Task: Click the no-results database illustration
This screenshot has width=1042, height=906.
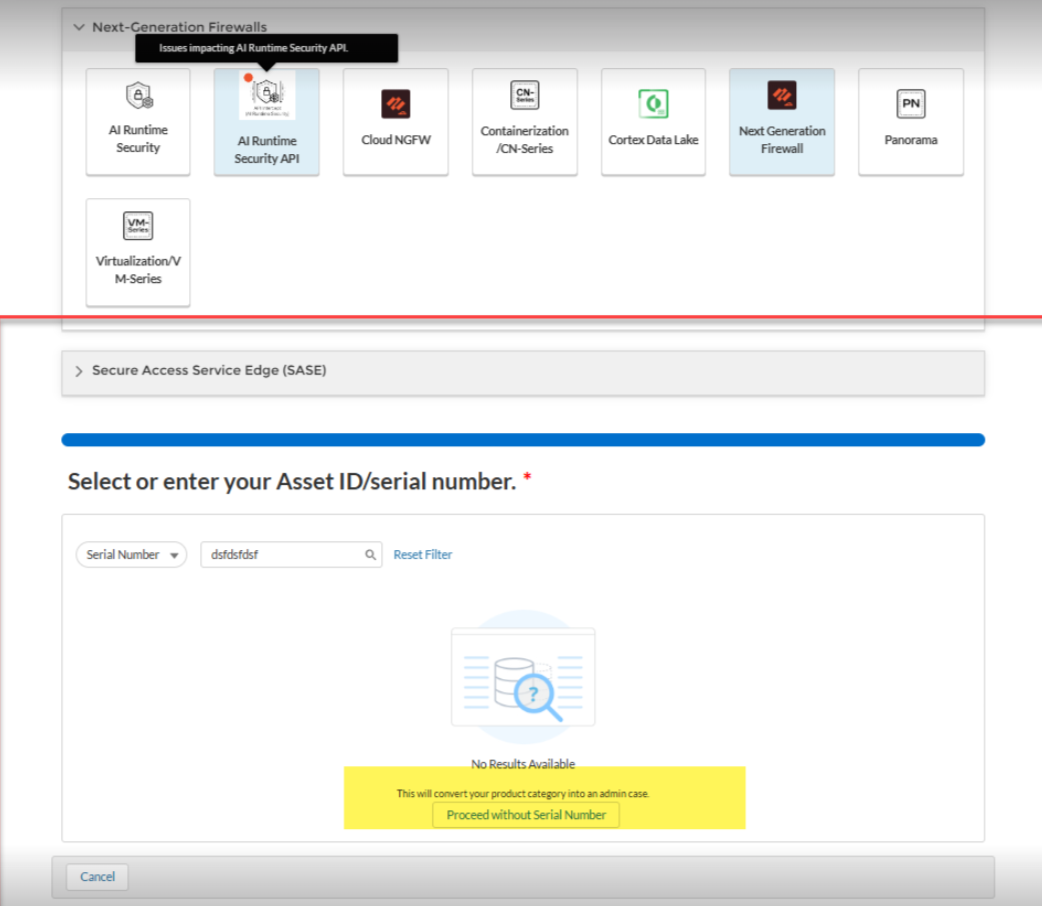Action: point(523,677)
